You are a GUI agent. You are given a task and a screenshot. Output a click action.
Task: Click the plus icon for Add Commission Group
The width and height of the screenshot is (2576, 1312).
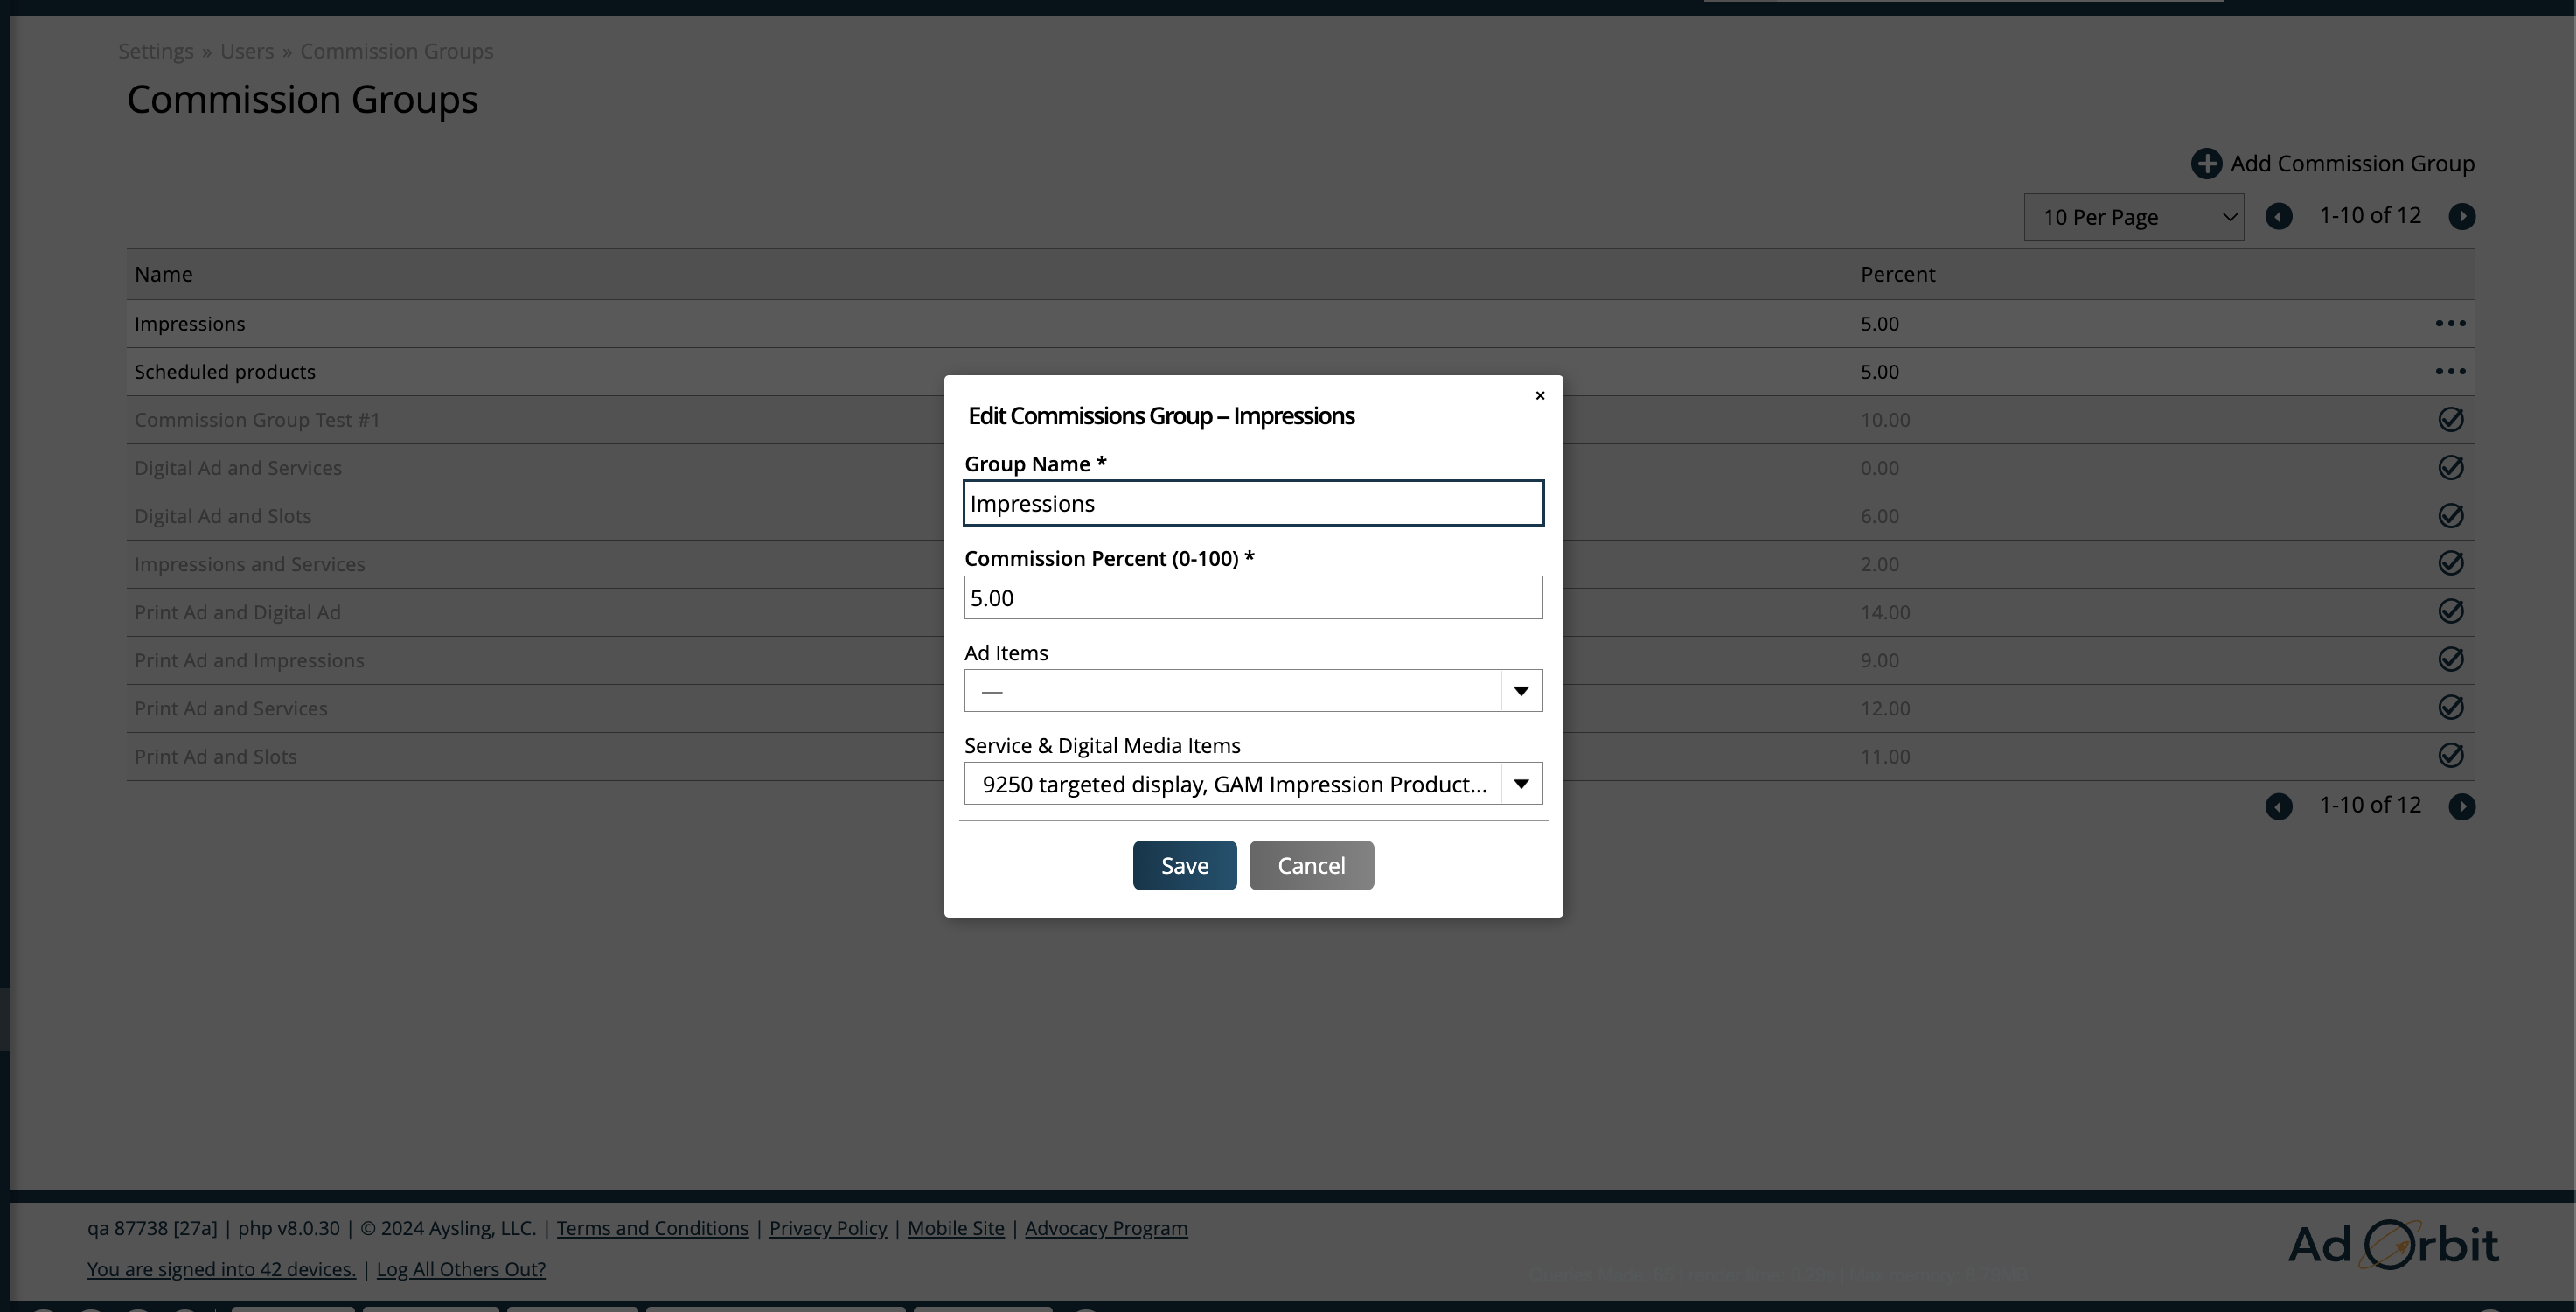point(2206,164)
